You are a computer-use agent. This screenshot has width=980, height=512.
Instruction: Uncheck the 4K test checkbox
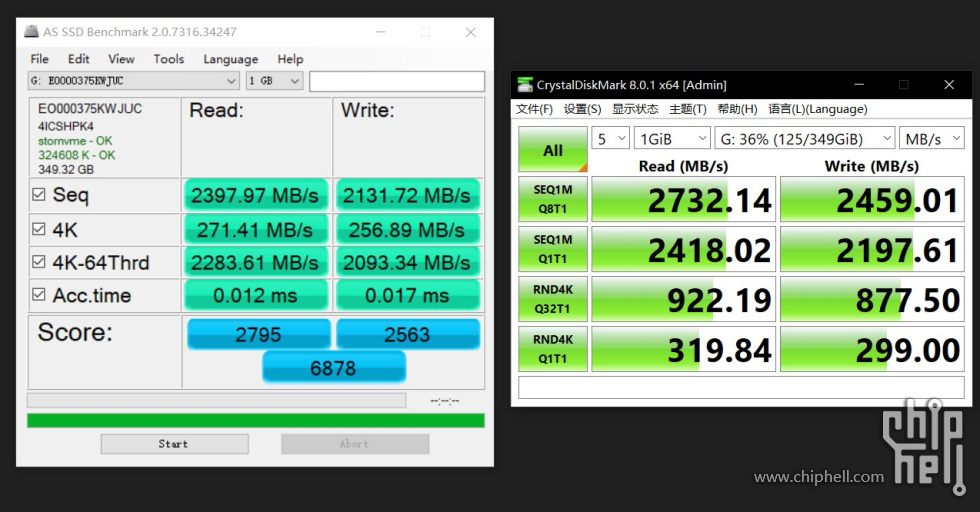click(39, 229)
